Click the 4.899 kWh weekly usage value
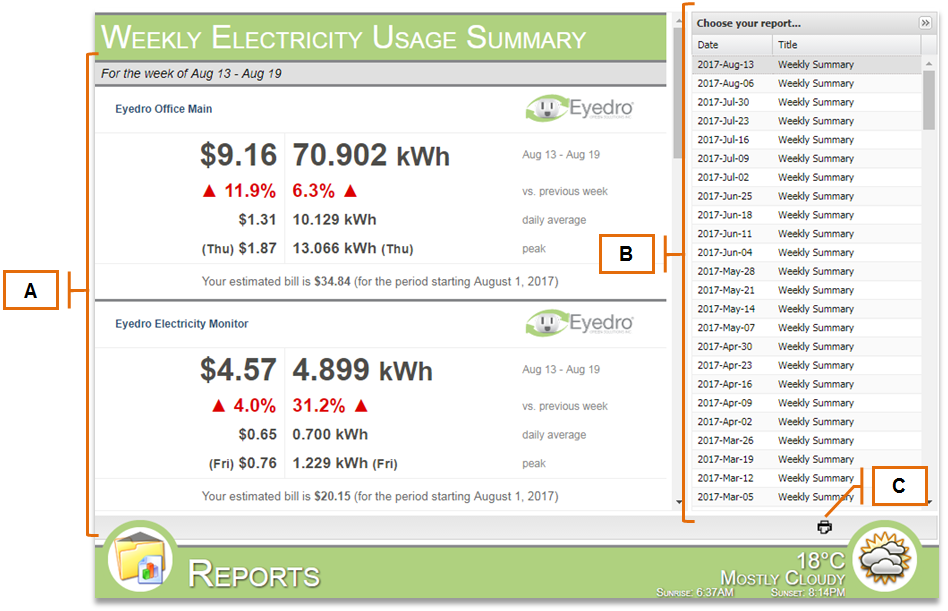This screenshot has height=611, width=948. (x=363, y=369)
